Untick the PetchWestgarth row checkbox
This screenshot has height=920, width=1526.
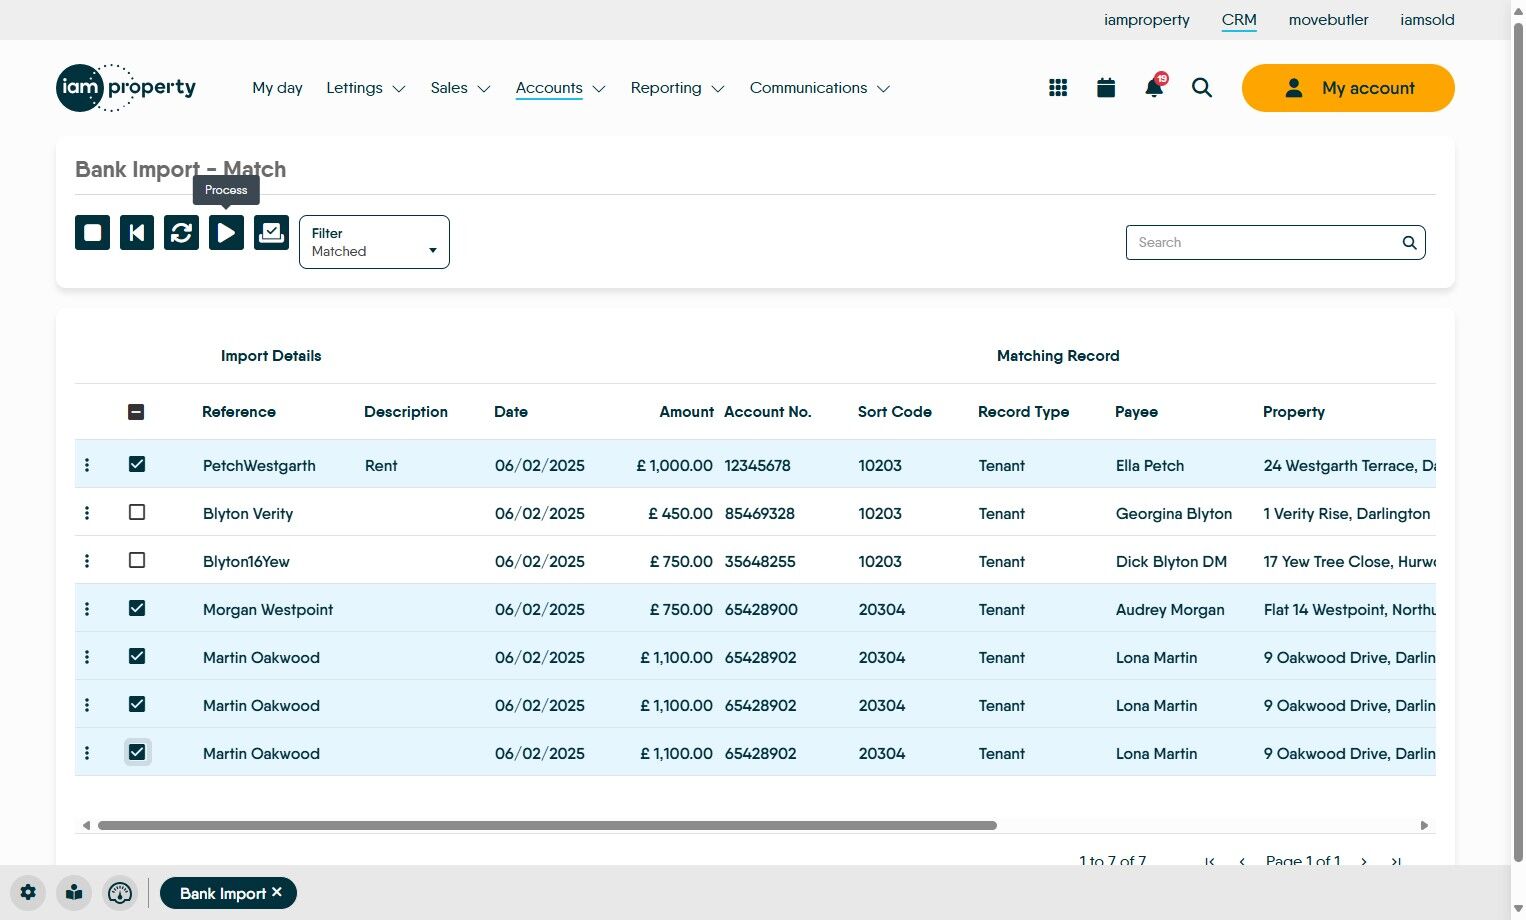(x=137, y=465)
